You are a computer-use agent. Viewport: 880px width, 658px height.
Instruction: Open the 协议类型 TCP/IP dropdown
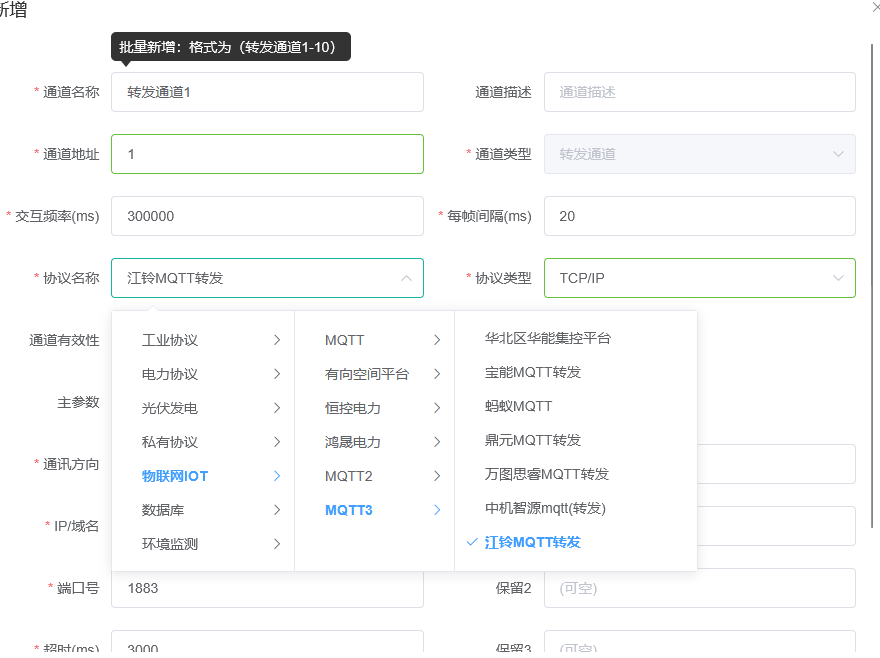pos(699,278)
